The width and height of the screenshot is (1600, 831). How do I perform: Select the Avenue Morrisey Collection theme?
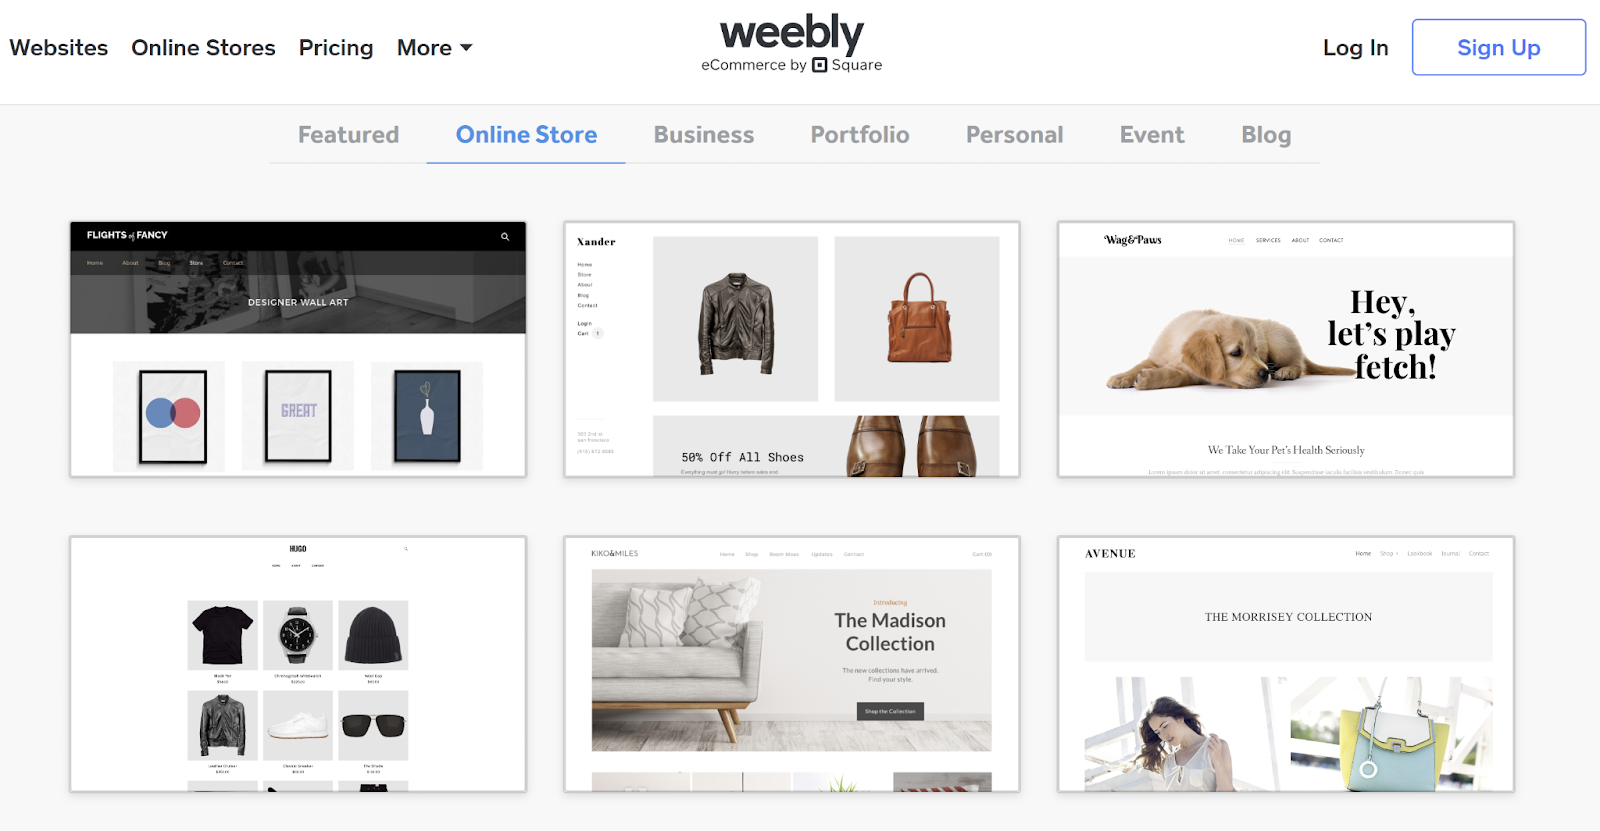point(1286,664)
